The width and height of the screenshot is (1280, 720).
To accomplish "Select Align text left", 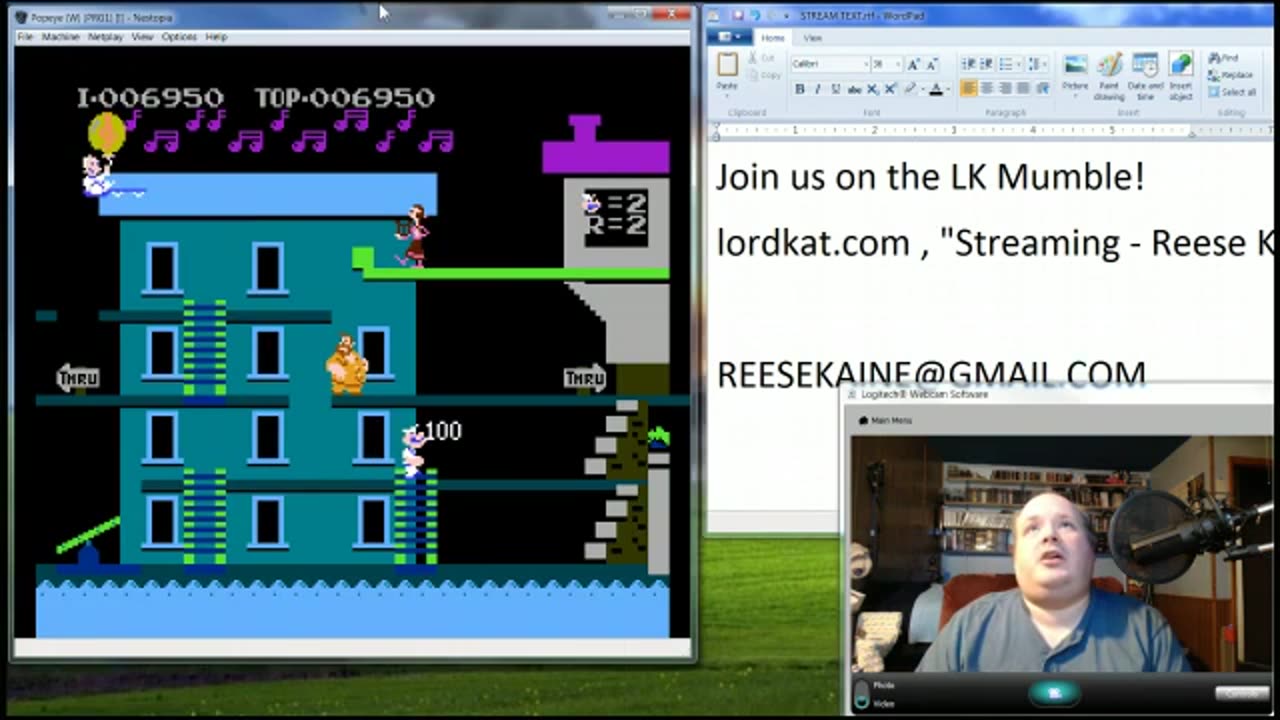I will [x=968, y=88].
